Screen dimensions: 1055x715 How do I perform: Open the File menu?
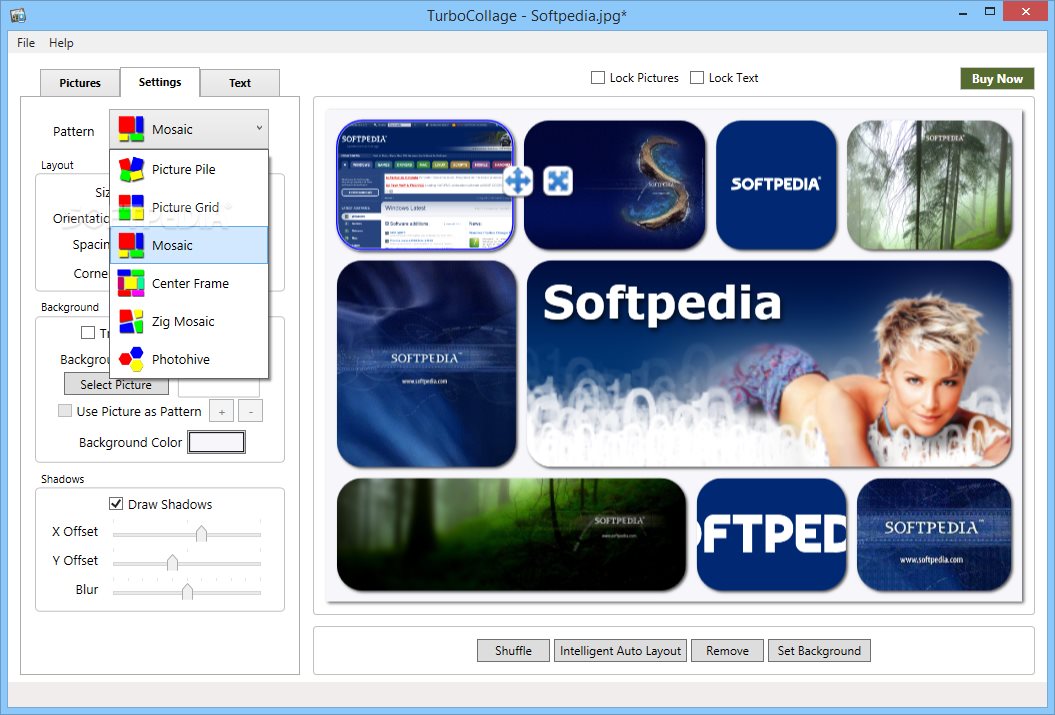pyautogui.click(x=26, y=42)
